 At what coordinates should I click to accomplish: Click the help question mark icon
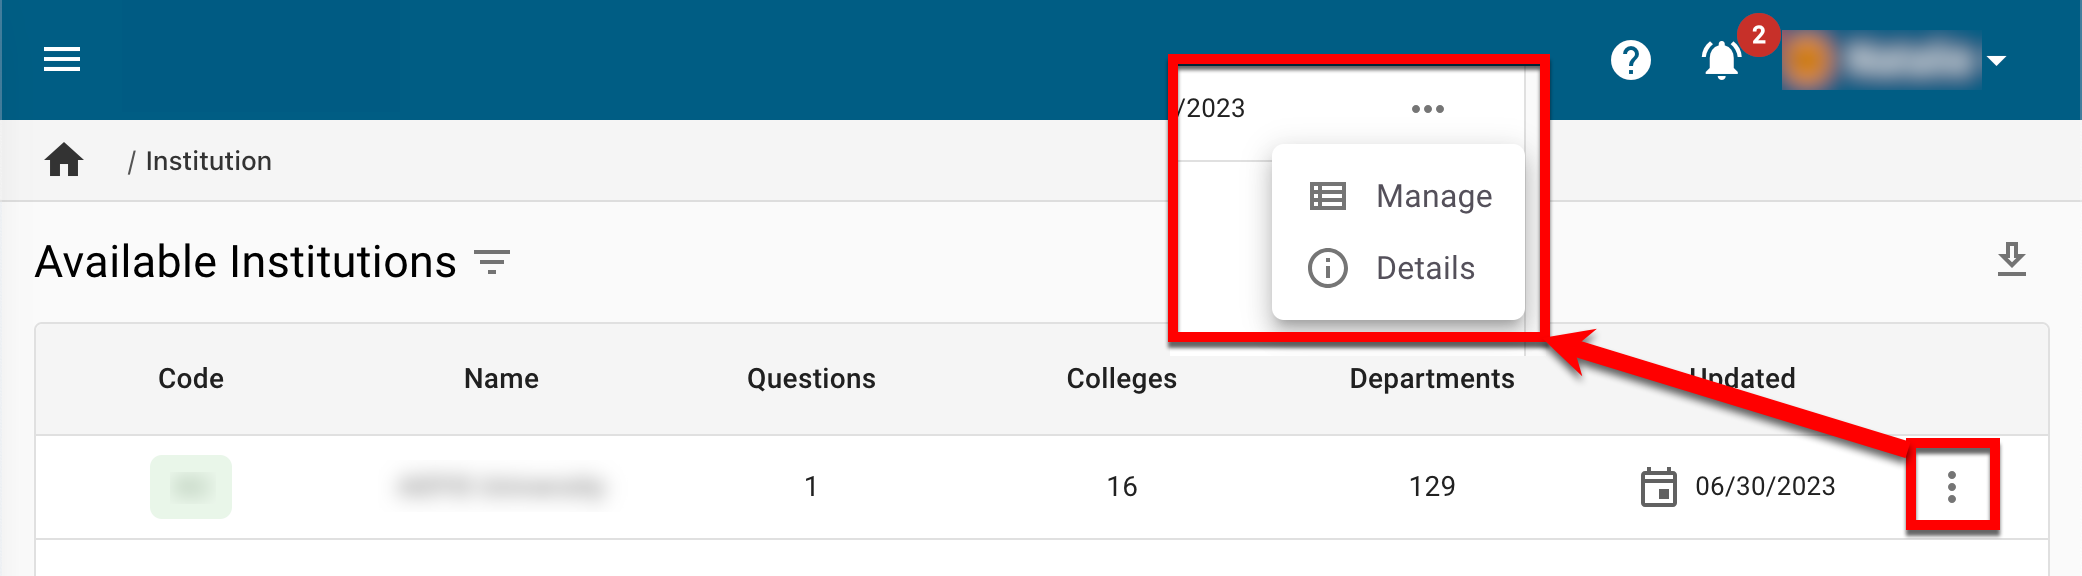tap(1630, 60)
